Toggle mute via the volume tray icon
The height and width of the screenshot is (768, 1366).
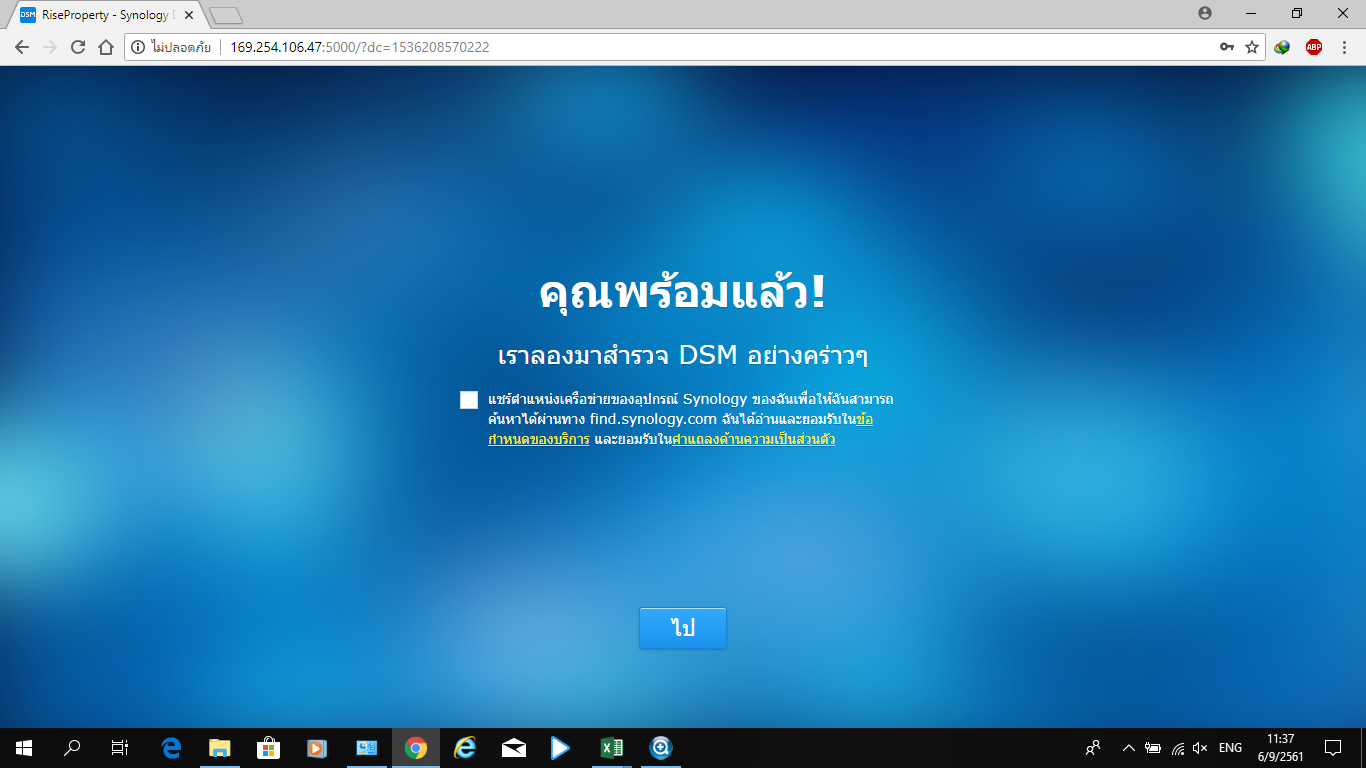pyautogui.click(x=1200, y=748)
